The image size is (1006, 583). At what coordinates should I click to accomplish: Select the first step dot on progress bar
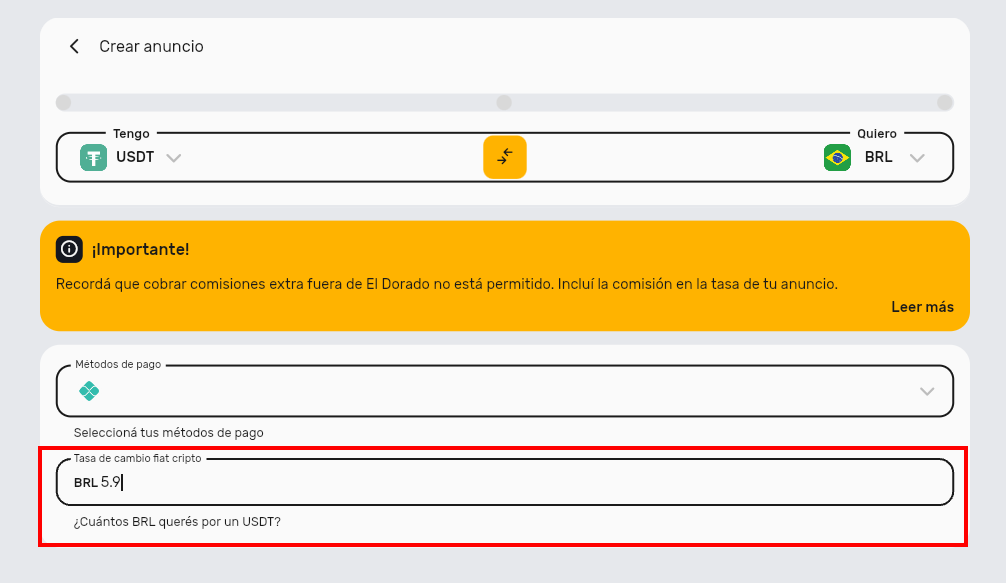coord(64,103)
